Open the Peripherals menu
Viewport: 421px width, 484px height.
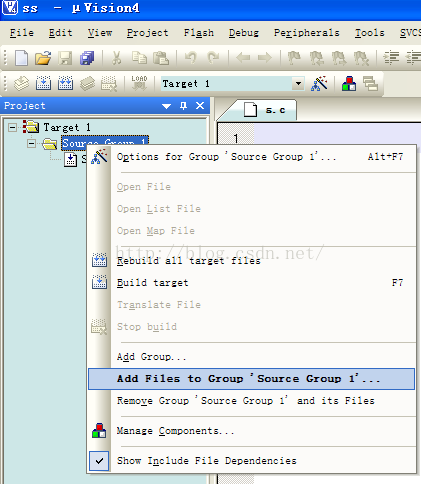(307, 33)
